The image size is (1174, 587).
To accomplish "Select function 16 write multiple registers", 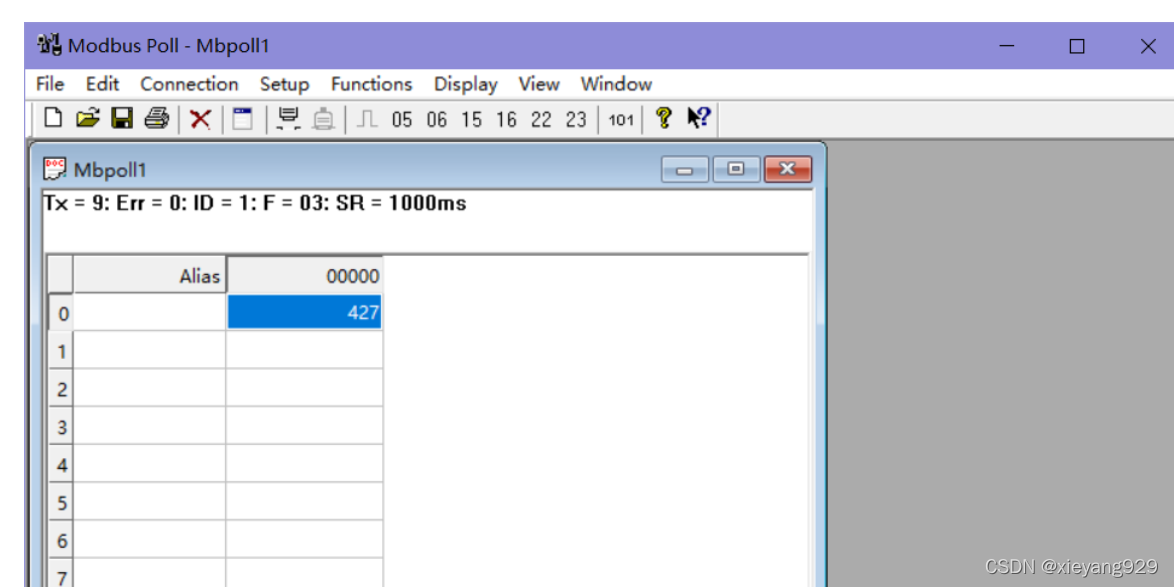I will pyautogui.click(x=506, y=120).
